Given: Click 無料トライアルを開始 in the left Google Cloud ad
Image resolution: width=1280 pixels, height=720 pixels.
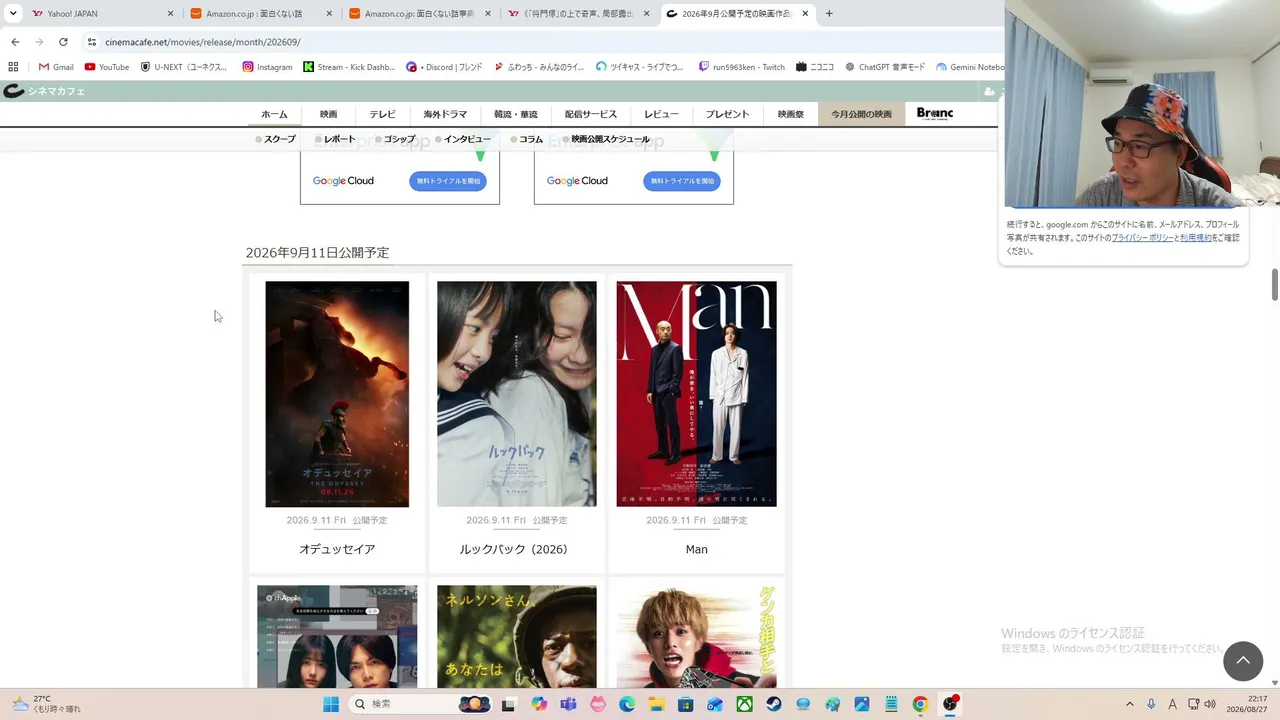Looking at the screenshot, I should click(x=448, y=181).
